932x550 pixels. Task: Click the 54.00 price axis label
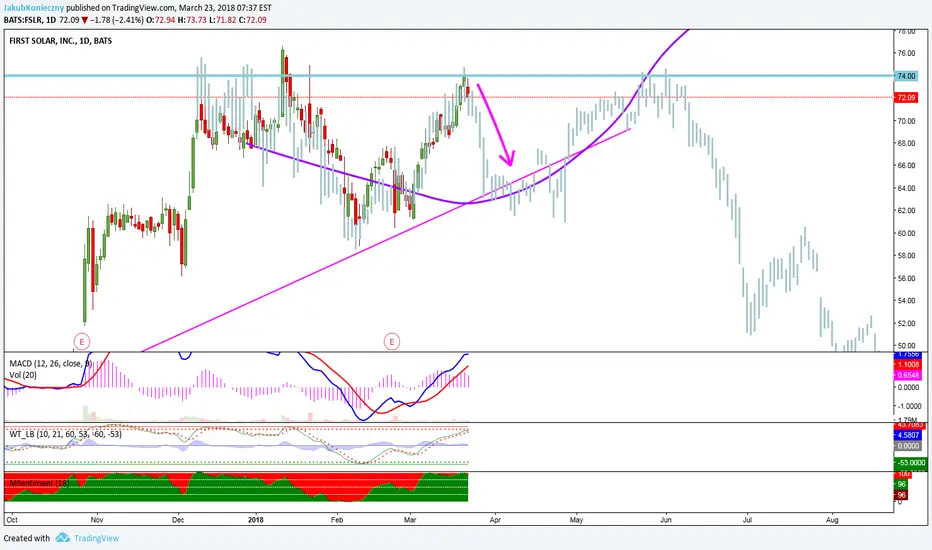906,301
